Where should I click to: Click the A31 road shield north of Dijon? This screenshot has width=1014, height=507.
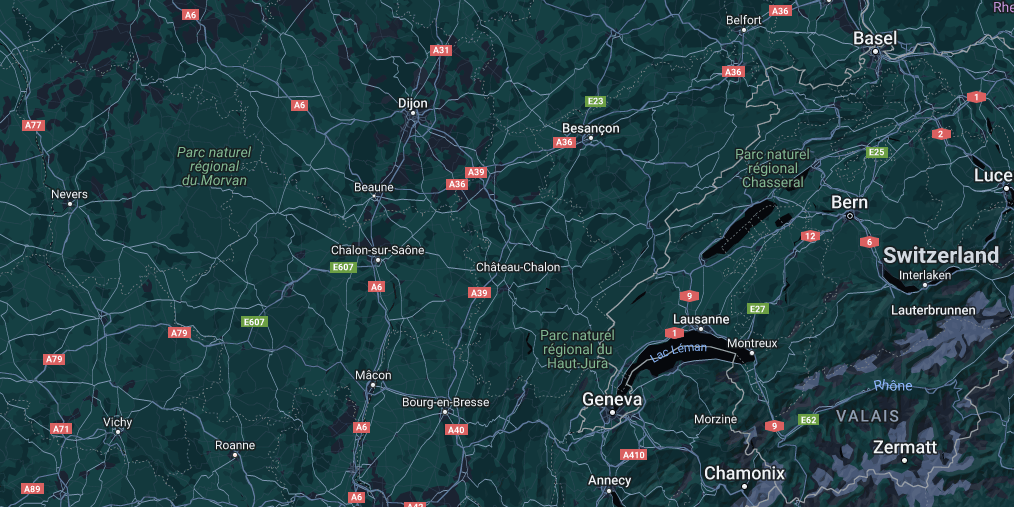tap(441, 50)
